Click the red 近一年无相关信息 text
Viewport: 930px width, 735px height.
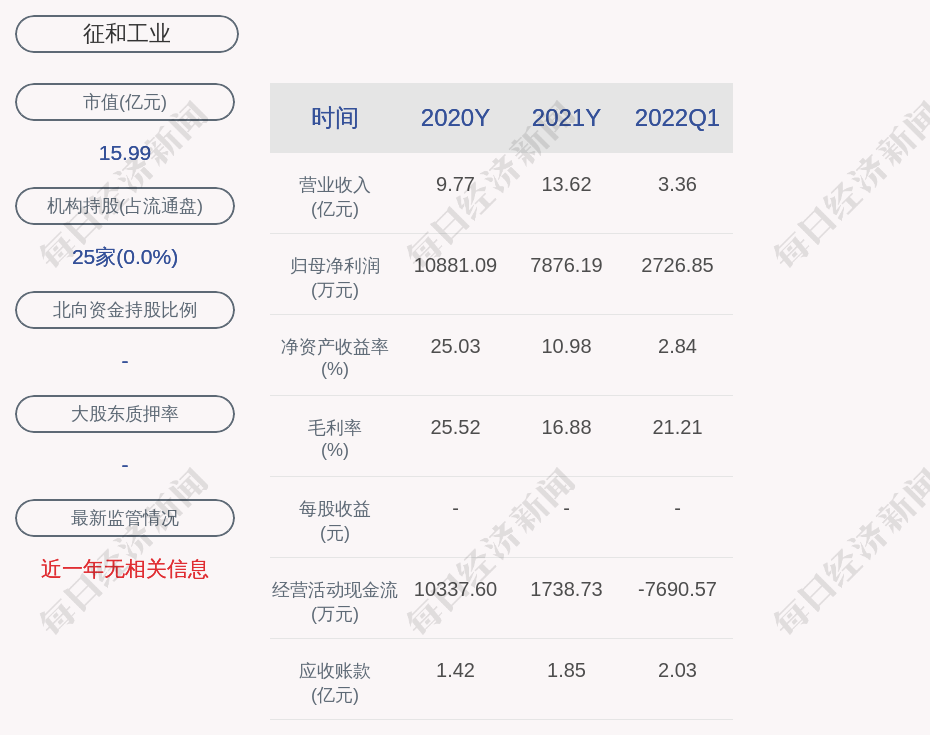125,569
